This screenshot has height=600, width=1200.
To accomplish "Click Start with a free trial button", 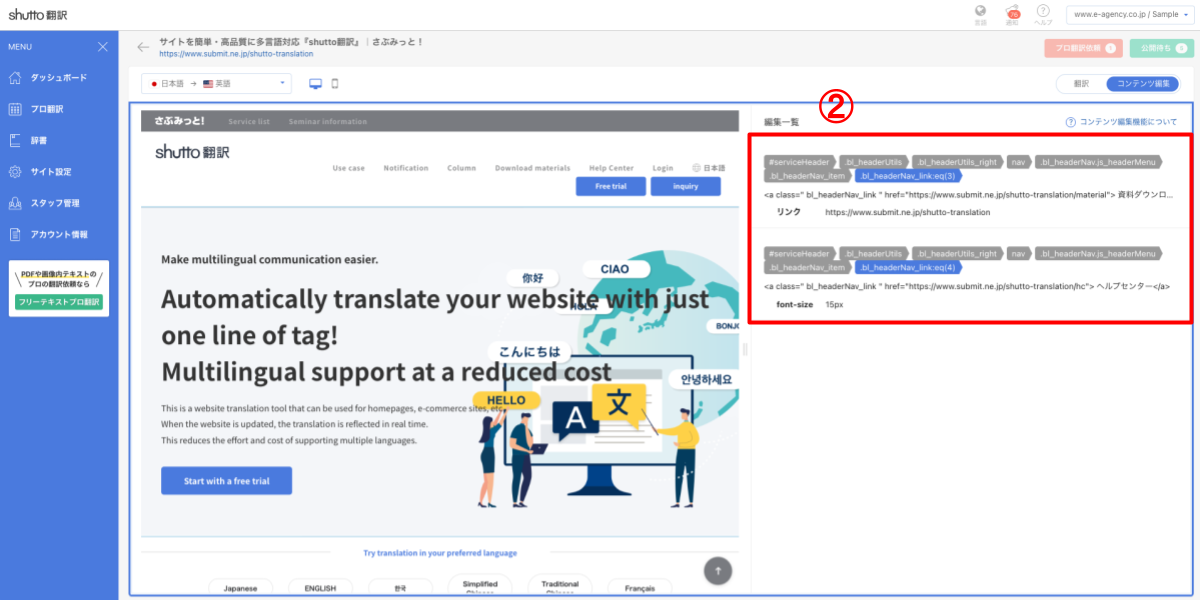I will pos(227,481).
